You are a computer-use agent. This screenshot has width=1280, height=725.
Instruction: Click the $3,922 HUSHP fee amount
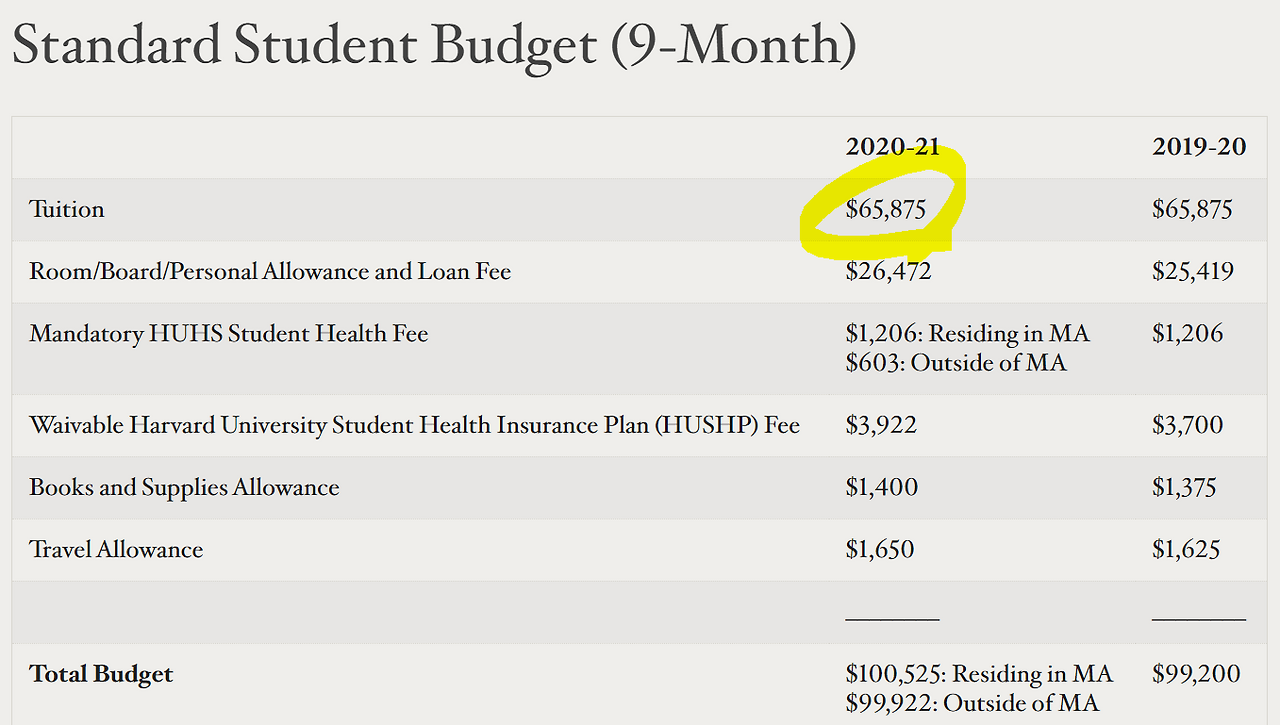(880, 426)
